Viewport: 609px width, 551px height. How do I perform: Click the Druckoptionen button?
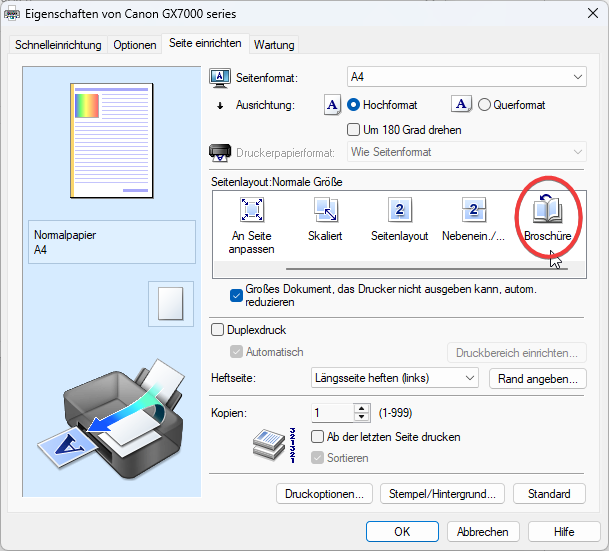(x=324, y=494)
